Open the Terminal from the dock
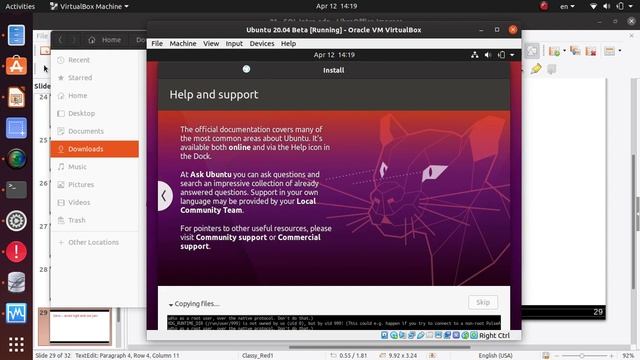 pyautogui.click(x=16, y=190)
